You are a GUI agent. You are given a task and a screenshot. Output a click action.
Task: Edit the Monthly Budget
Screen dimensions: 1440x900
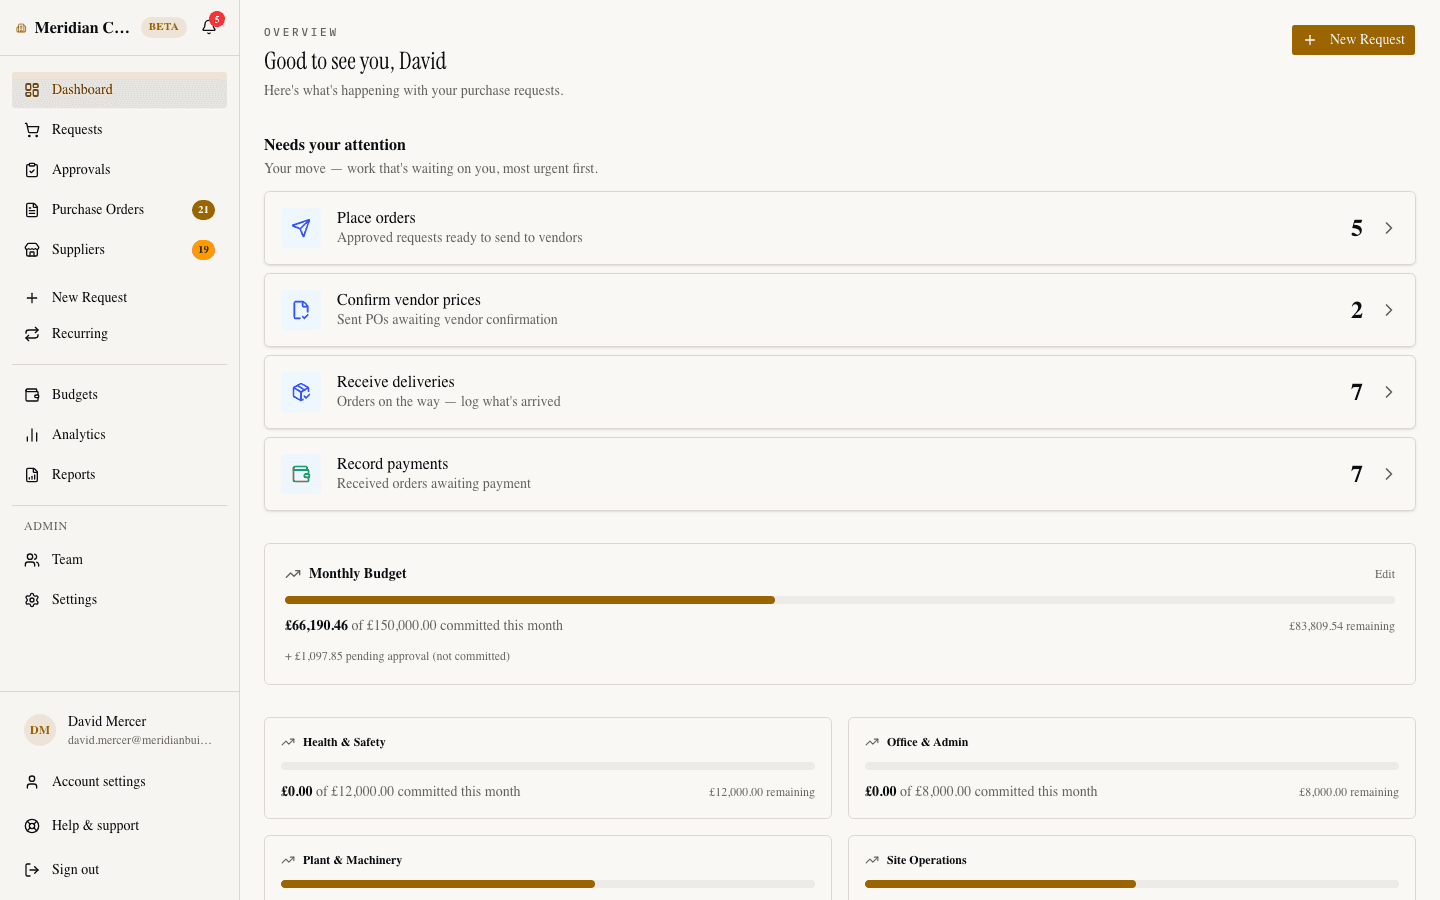click(1384, 574)
